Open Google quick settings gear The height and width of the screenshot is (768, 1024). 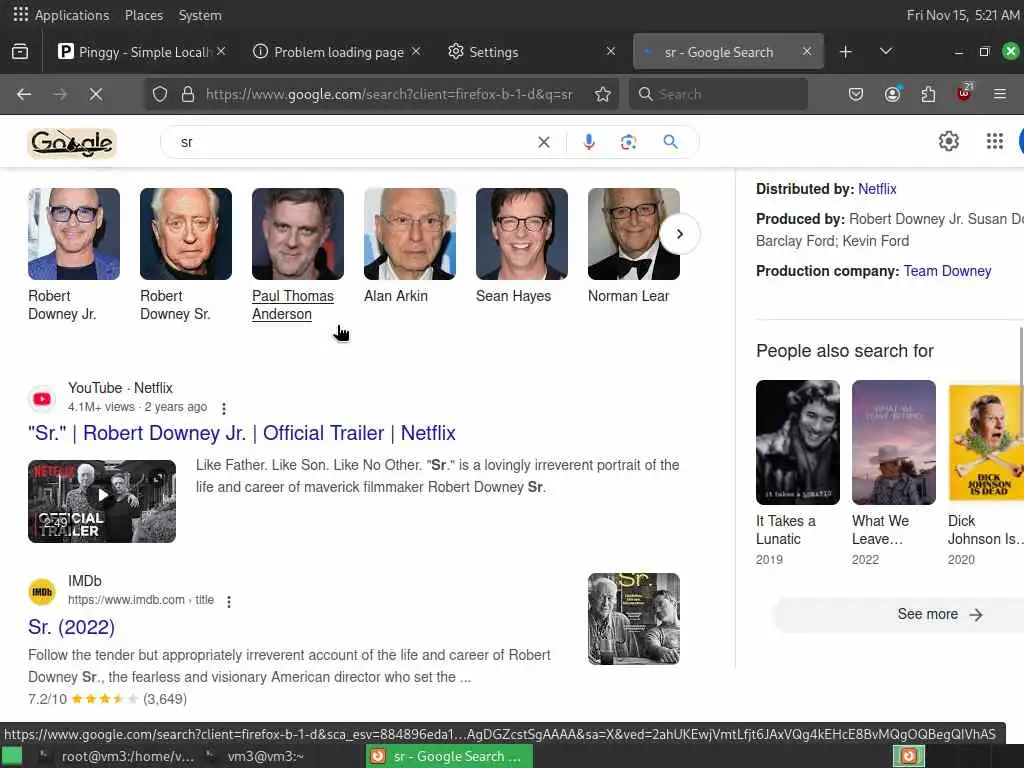948,141
